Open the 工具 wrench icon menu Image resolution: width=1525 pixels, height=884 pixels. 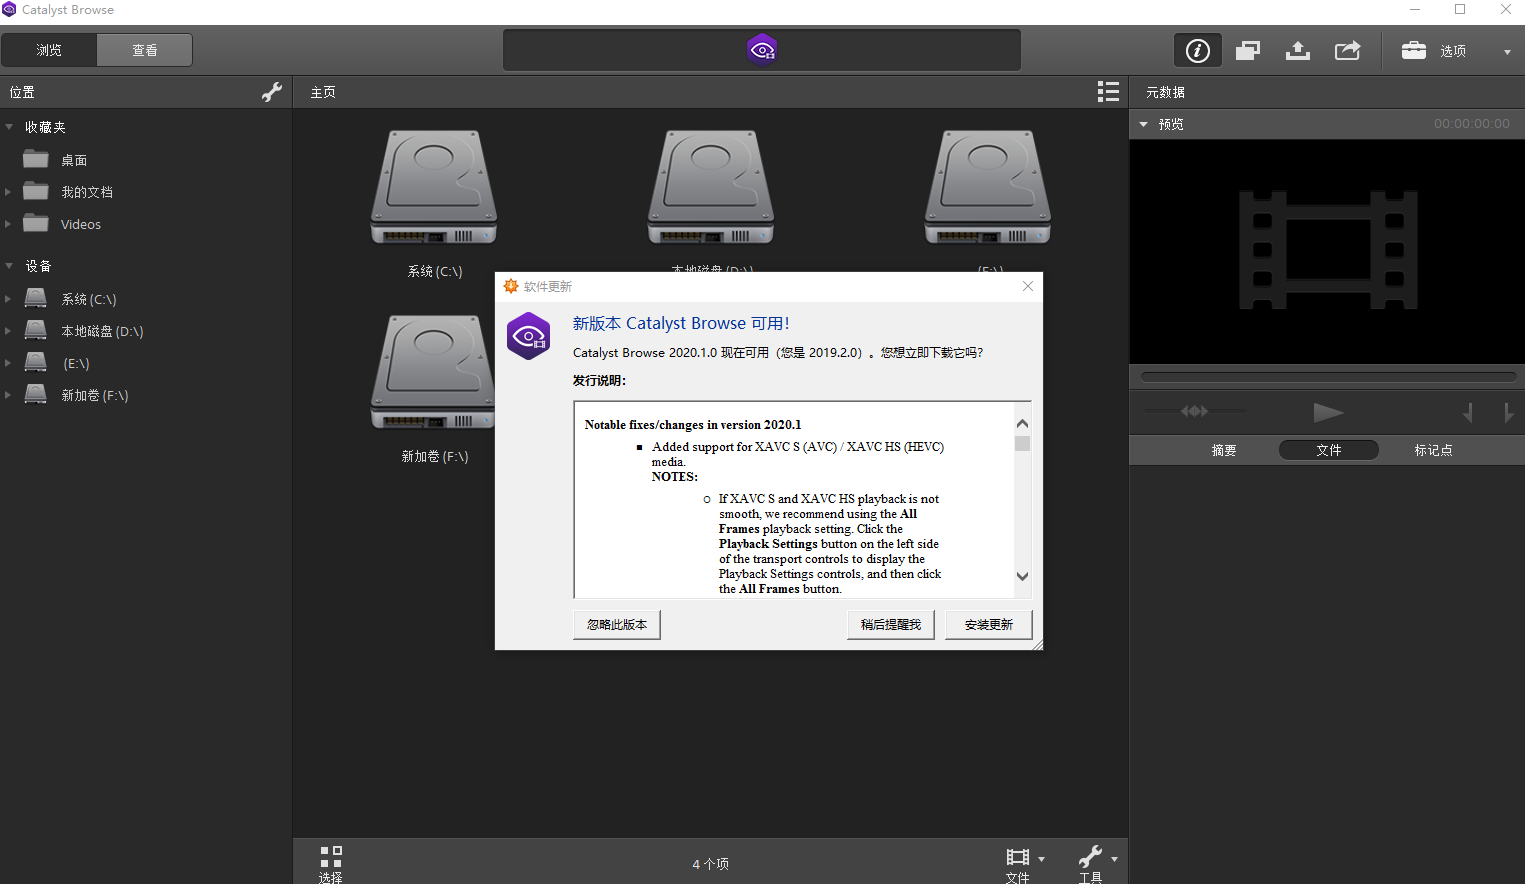(1090, 857)
